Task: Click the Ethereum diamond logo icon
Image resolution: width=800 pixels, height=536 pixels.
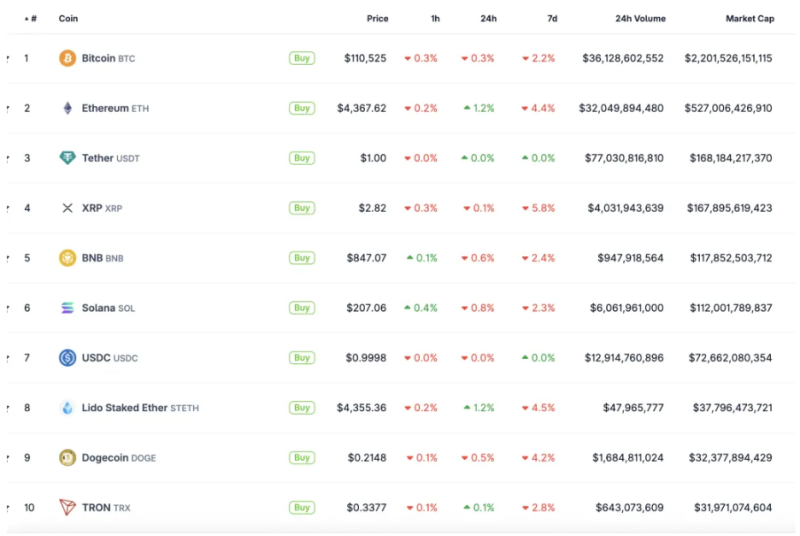Action: [x=67, y=108]
